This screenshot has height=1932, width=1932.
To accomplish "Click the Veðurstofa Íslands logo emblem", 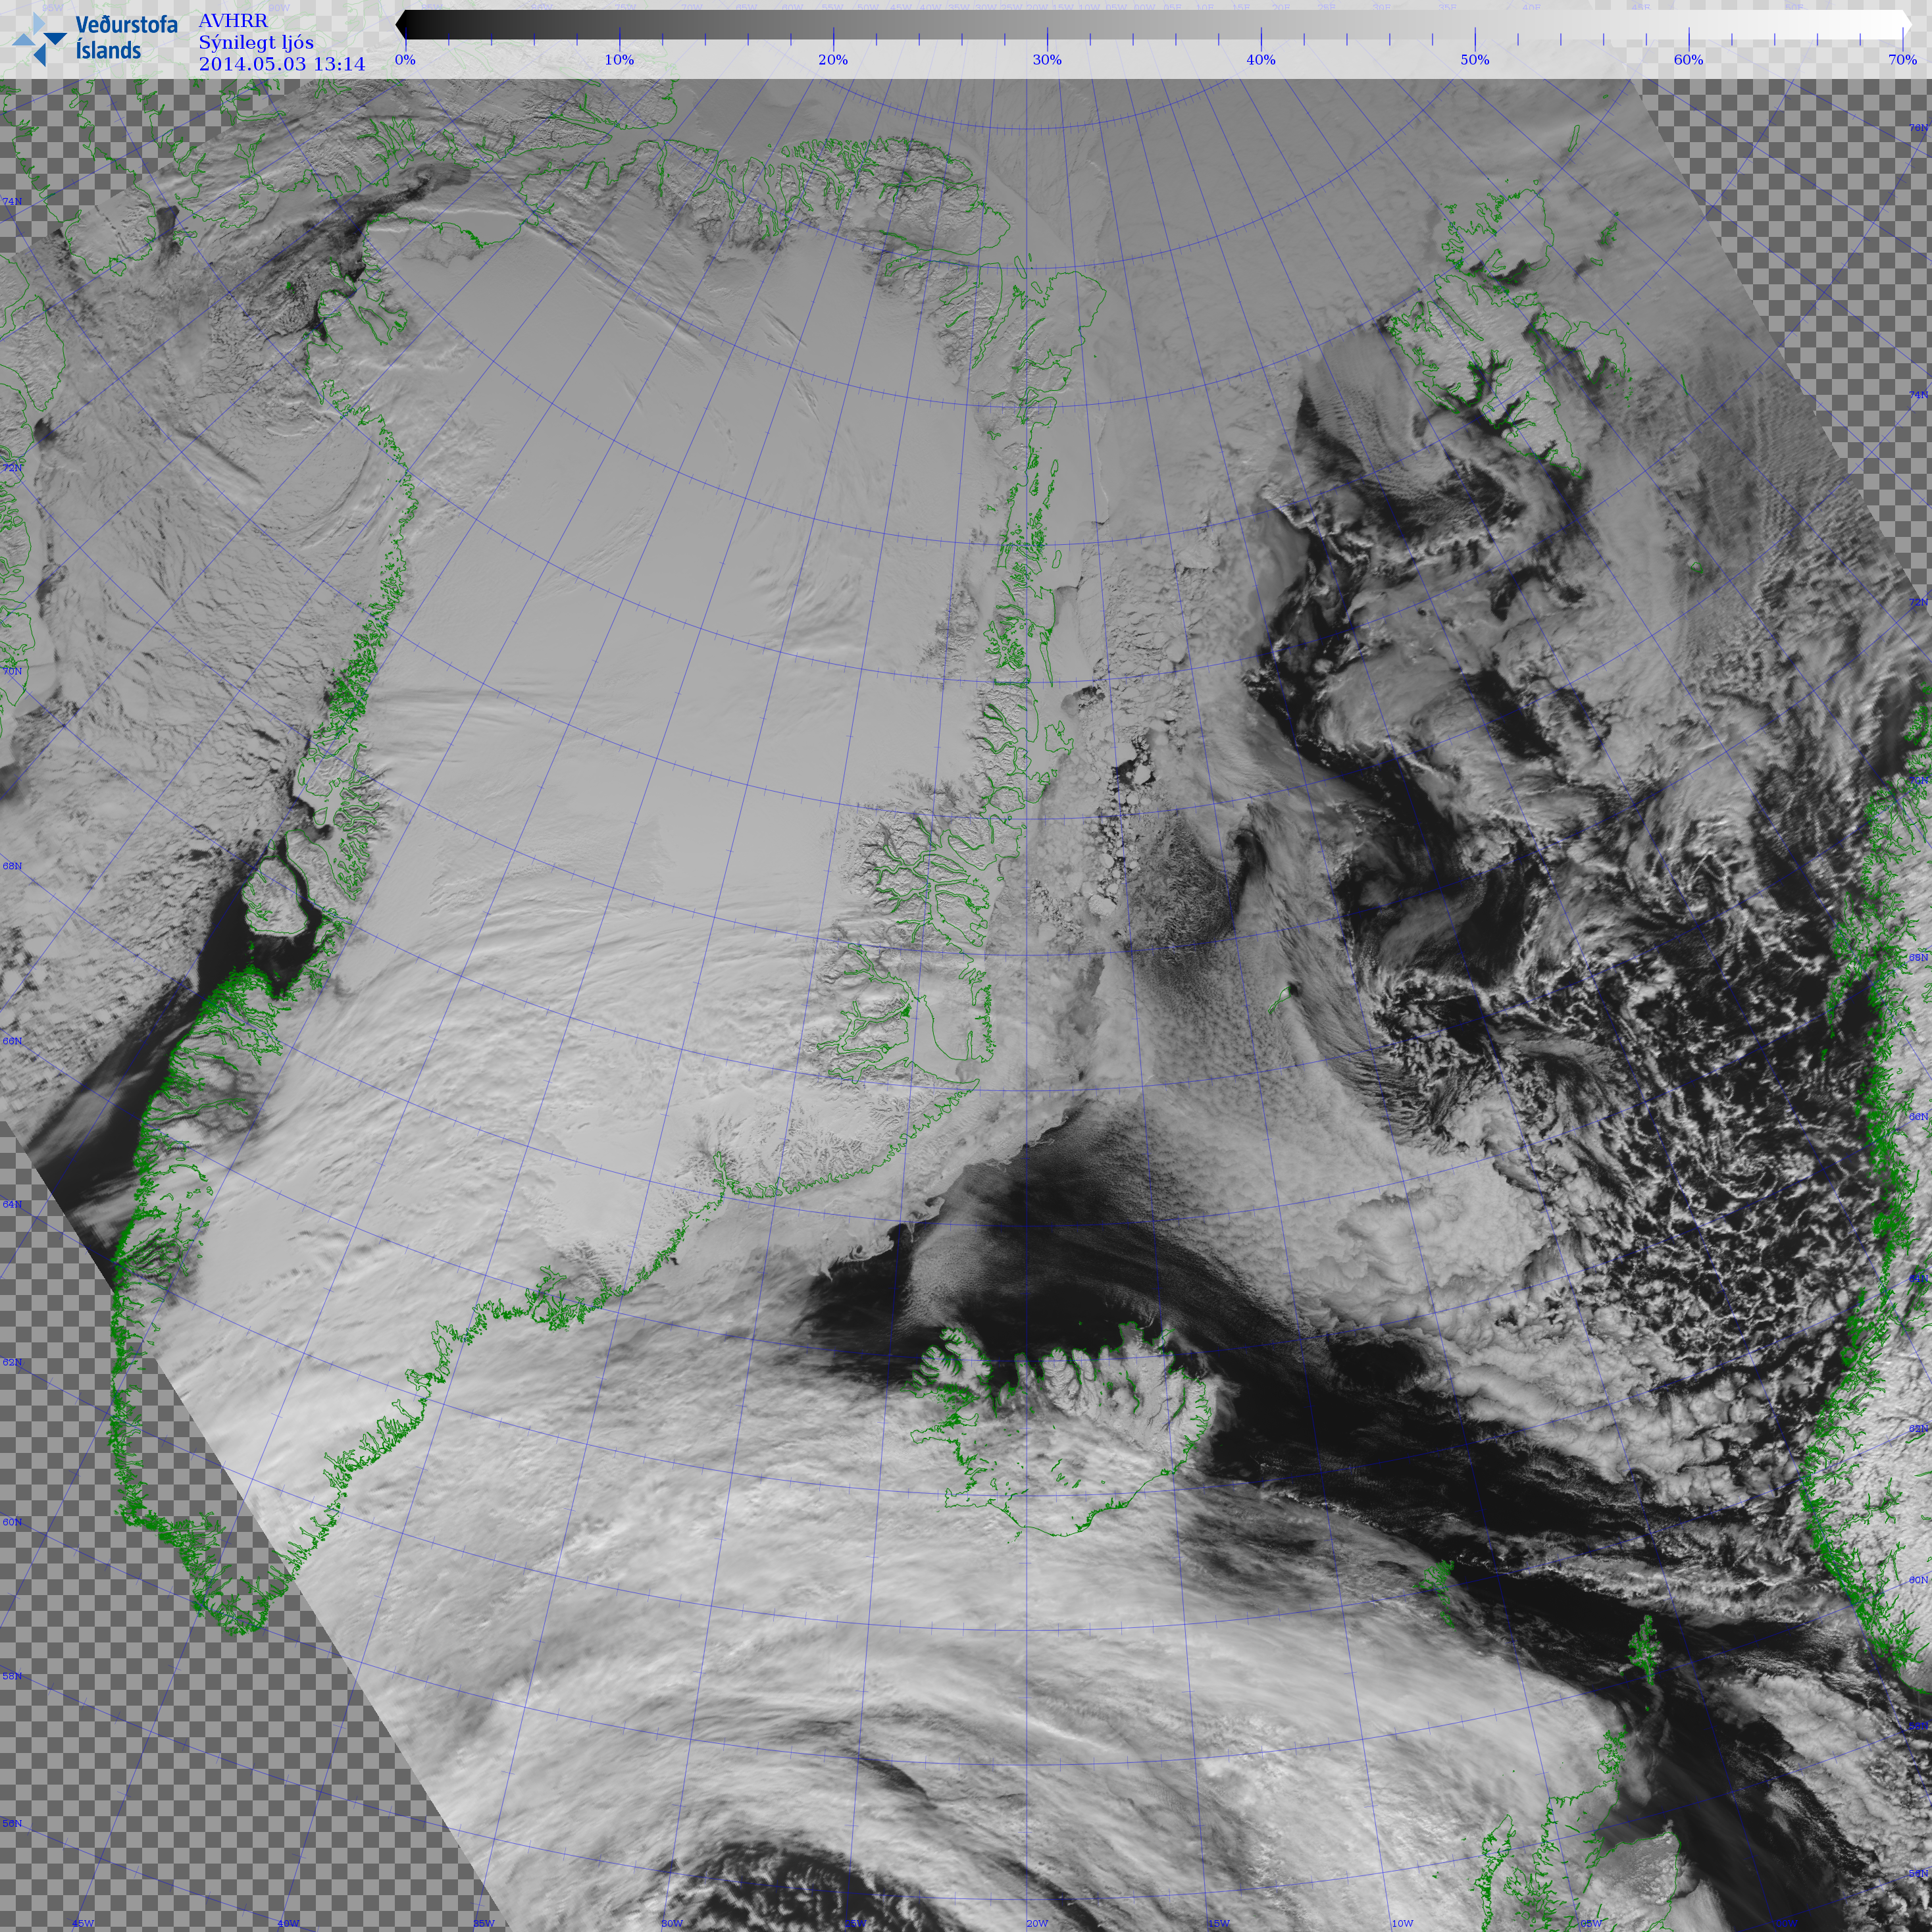I will pos(38,40).
